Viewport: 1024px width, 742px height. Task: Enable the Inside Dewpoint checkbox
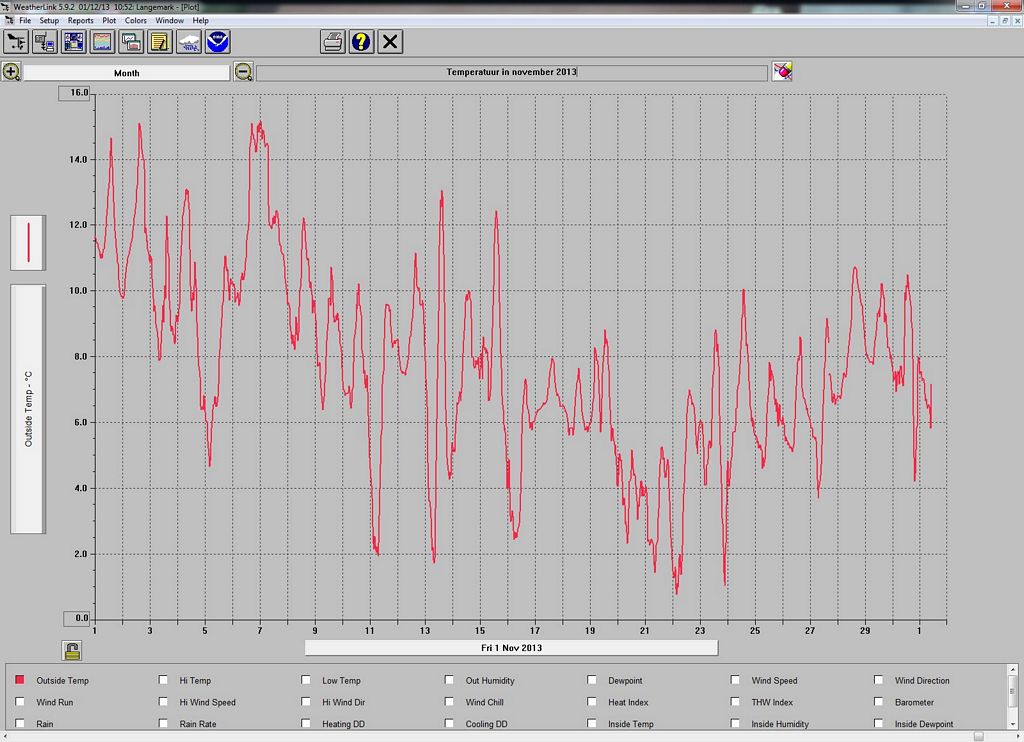[x=878, y=723]
